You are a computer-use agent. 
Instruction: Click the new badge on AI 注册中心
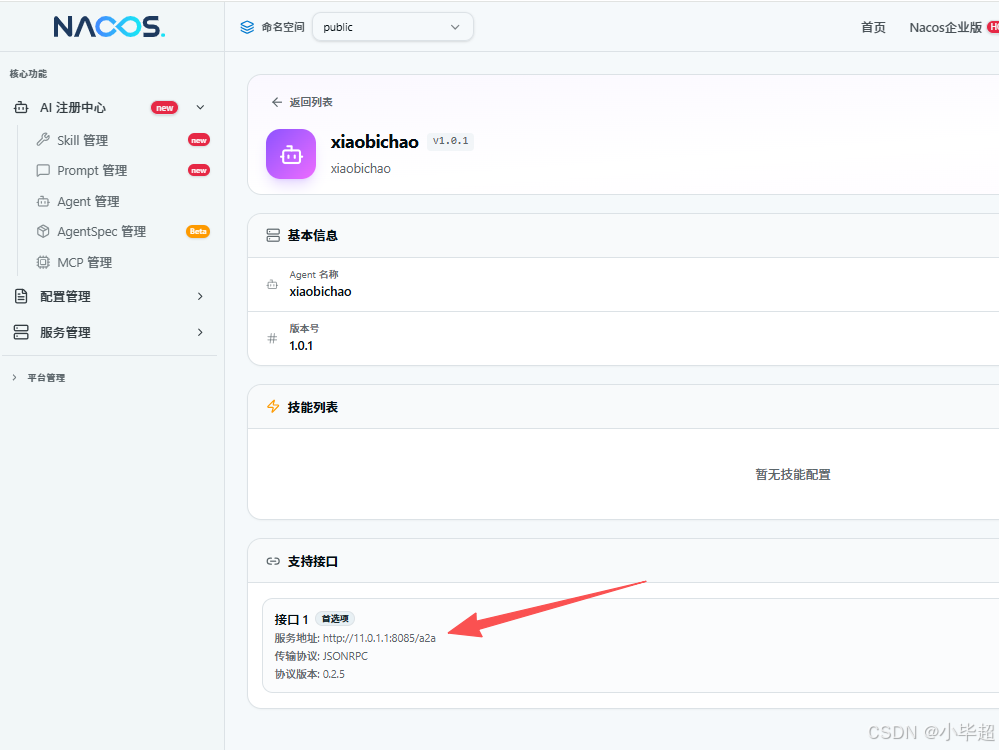coord(164,108)
